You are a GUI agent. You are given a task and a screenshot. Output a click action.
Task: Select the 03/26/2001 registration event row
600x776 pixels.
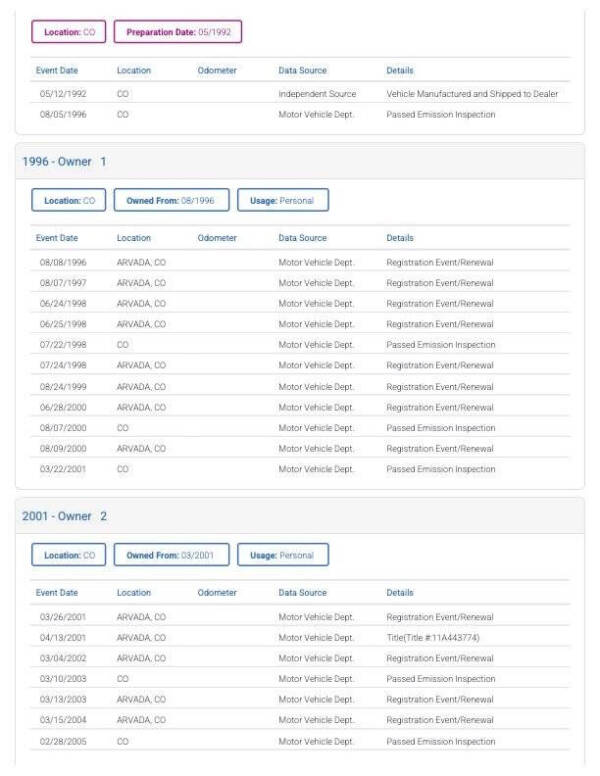[x=299, y=616]
